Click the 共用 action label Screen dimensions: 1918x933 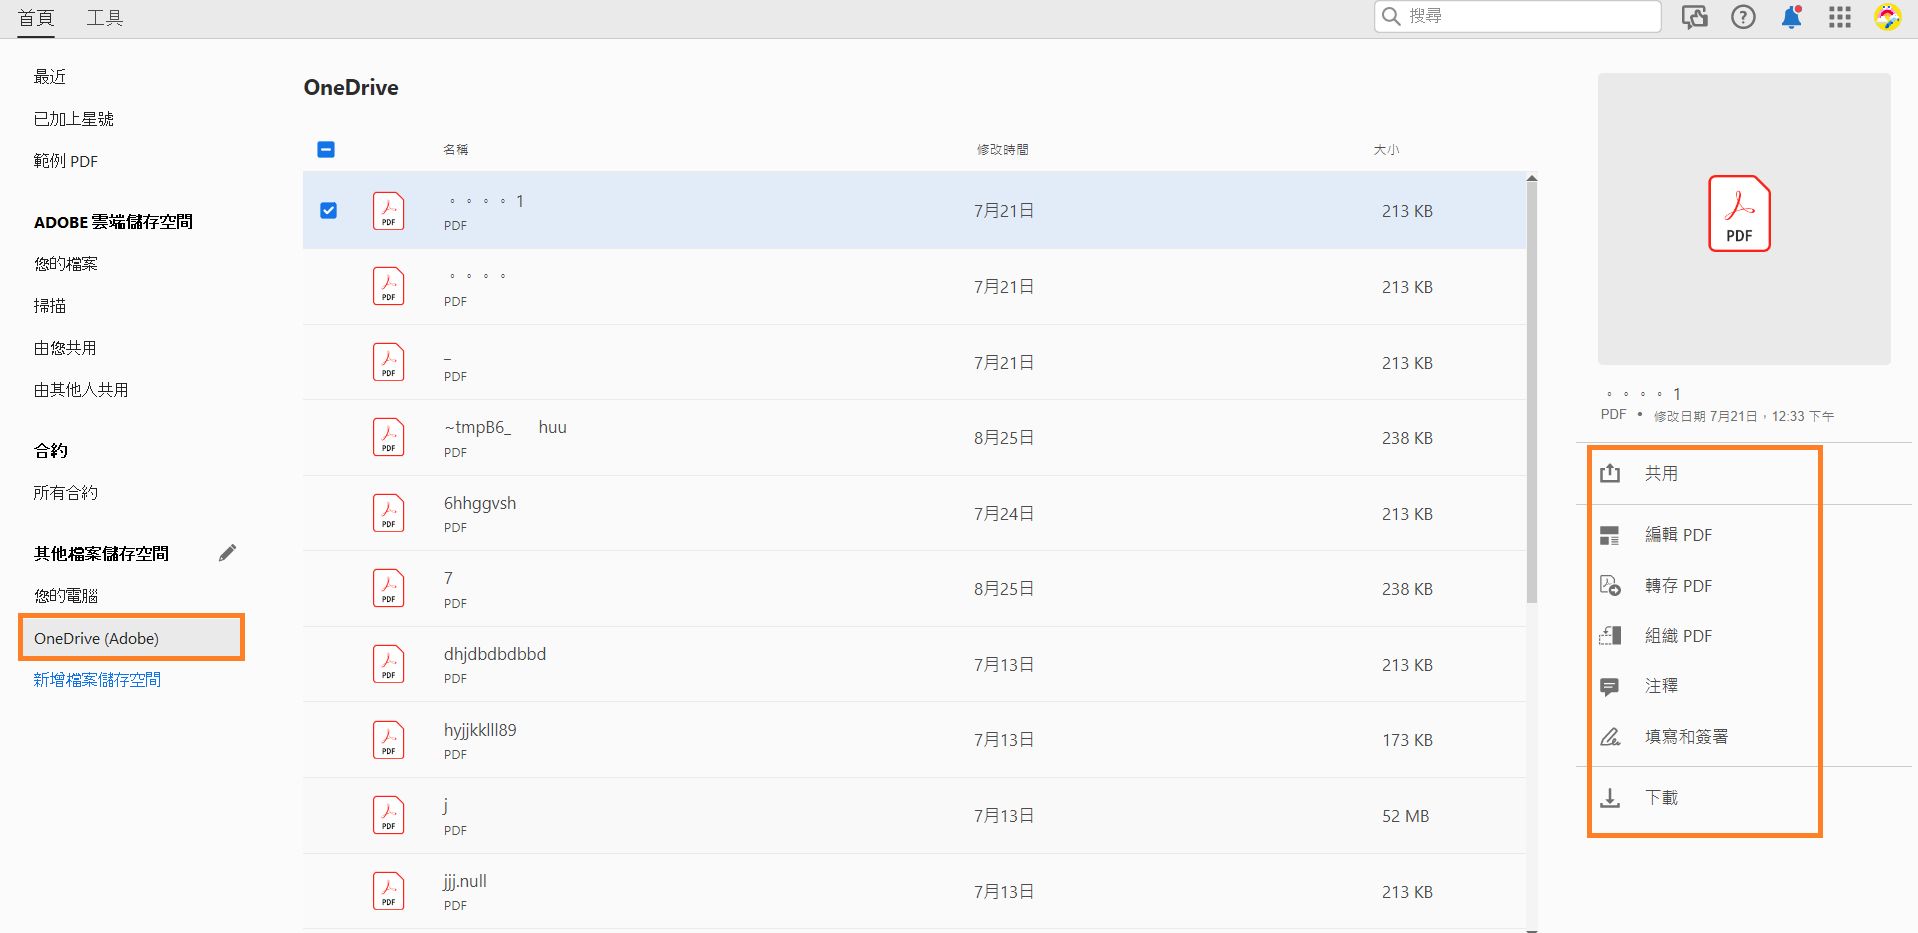tap(1661, 473)
